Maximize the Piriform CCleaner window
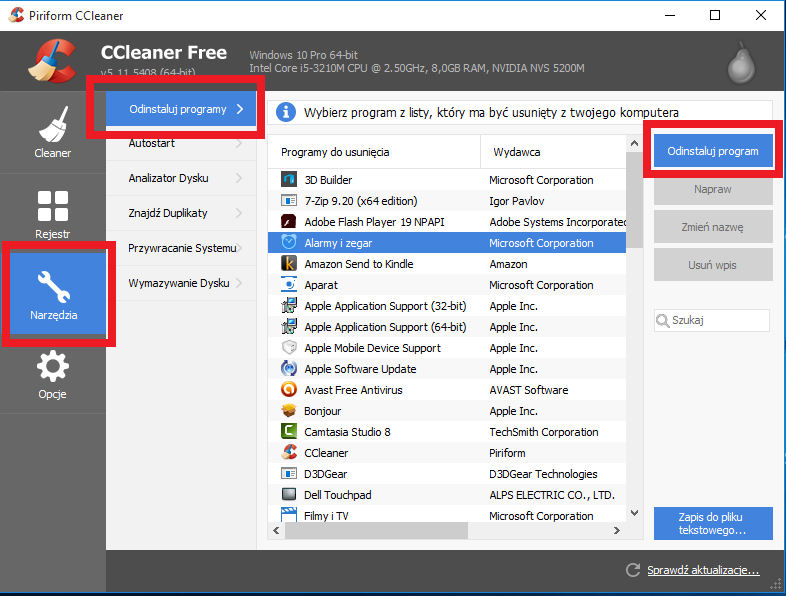786x596 pixels. [715, 15]
